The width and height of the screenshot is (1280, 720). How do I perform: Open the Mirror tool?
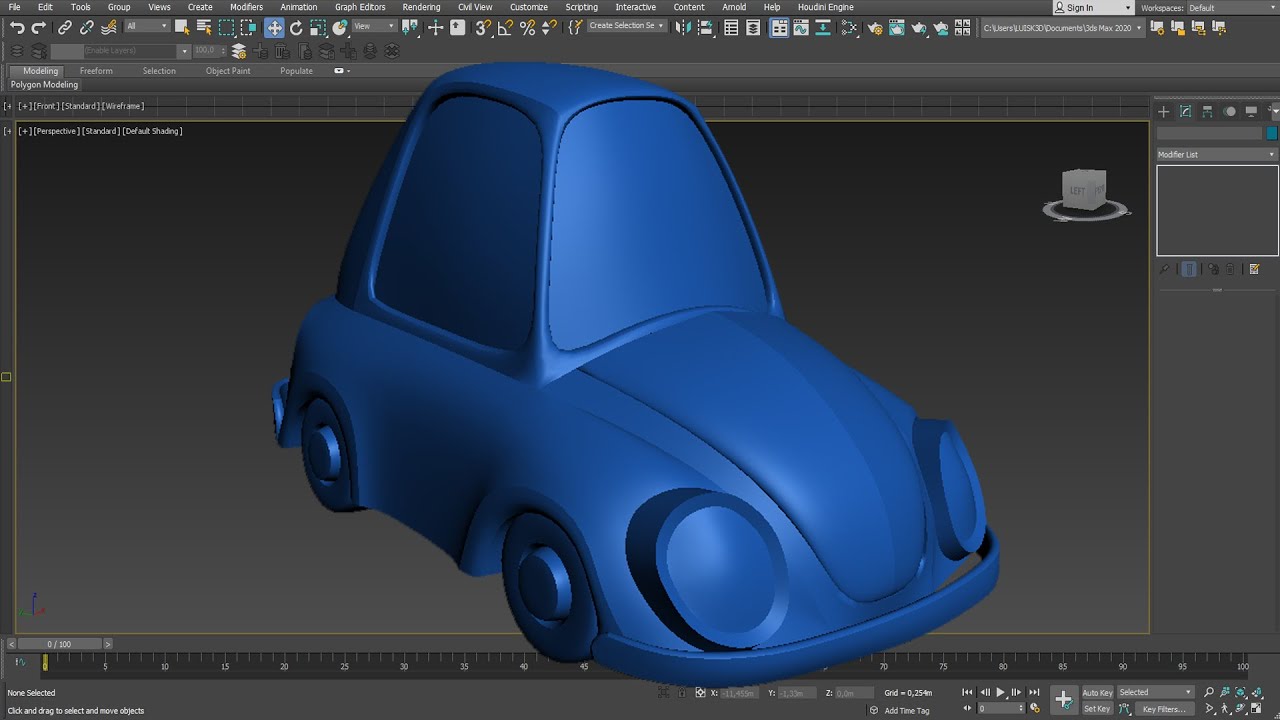[x=683, y=28]
